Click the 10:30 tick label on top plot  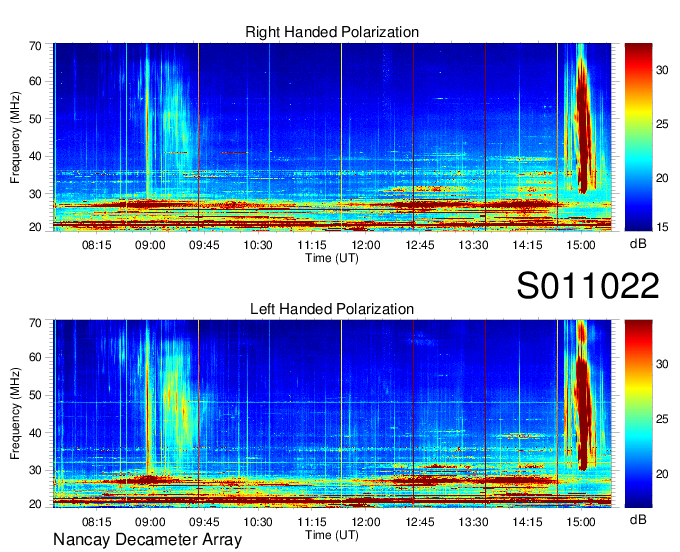(x=258, y=245)
